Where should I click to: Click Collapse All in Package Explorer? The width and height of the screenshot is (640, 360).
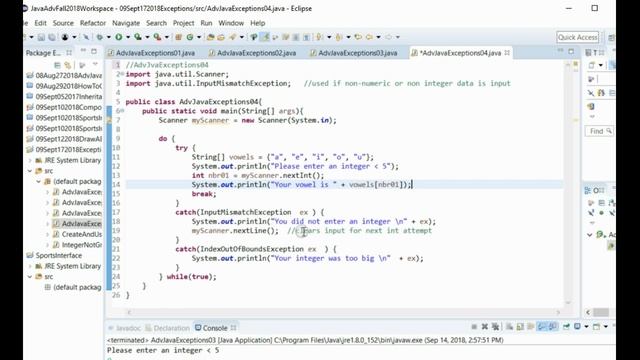point(57,65)
